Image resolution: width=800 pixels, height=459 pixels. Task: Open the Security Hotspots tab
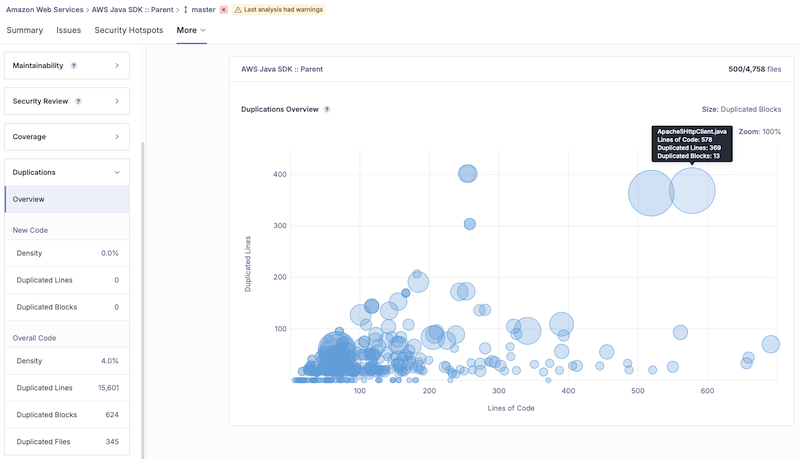point(131,30)
